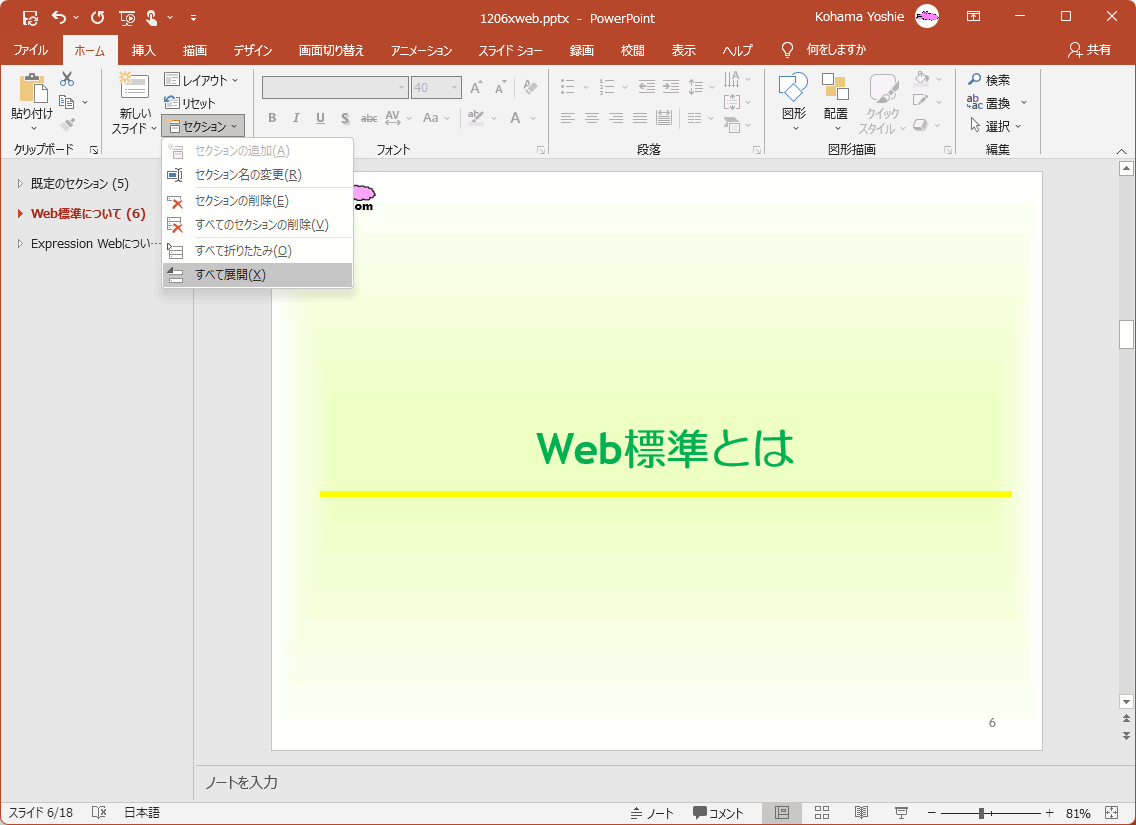This screenshot has height=825, width=1136.
Task: Justify text alignment
Action: click(640, 118)
